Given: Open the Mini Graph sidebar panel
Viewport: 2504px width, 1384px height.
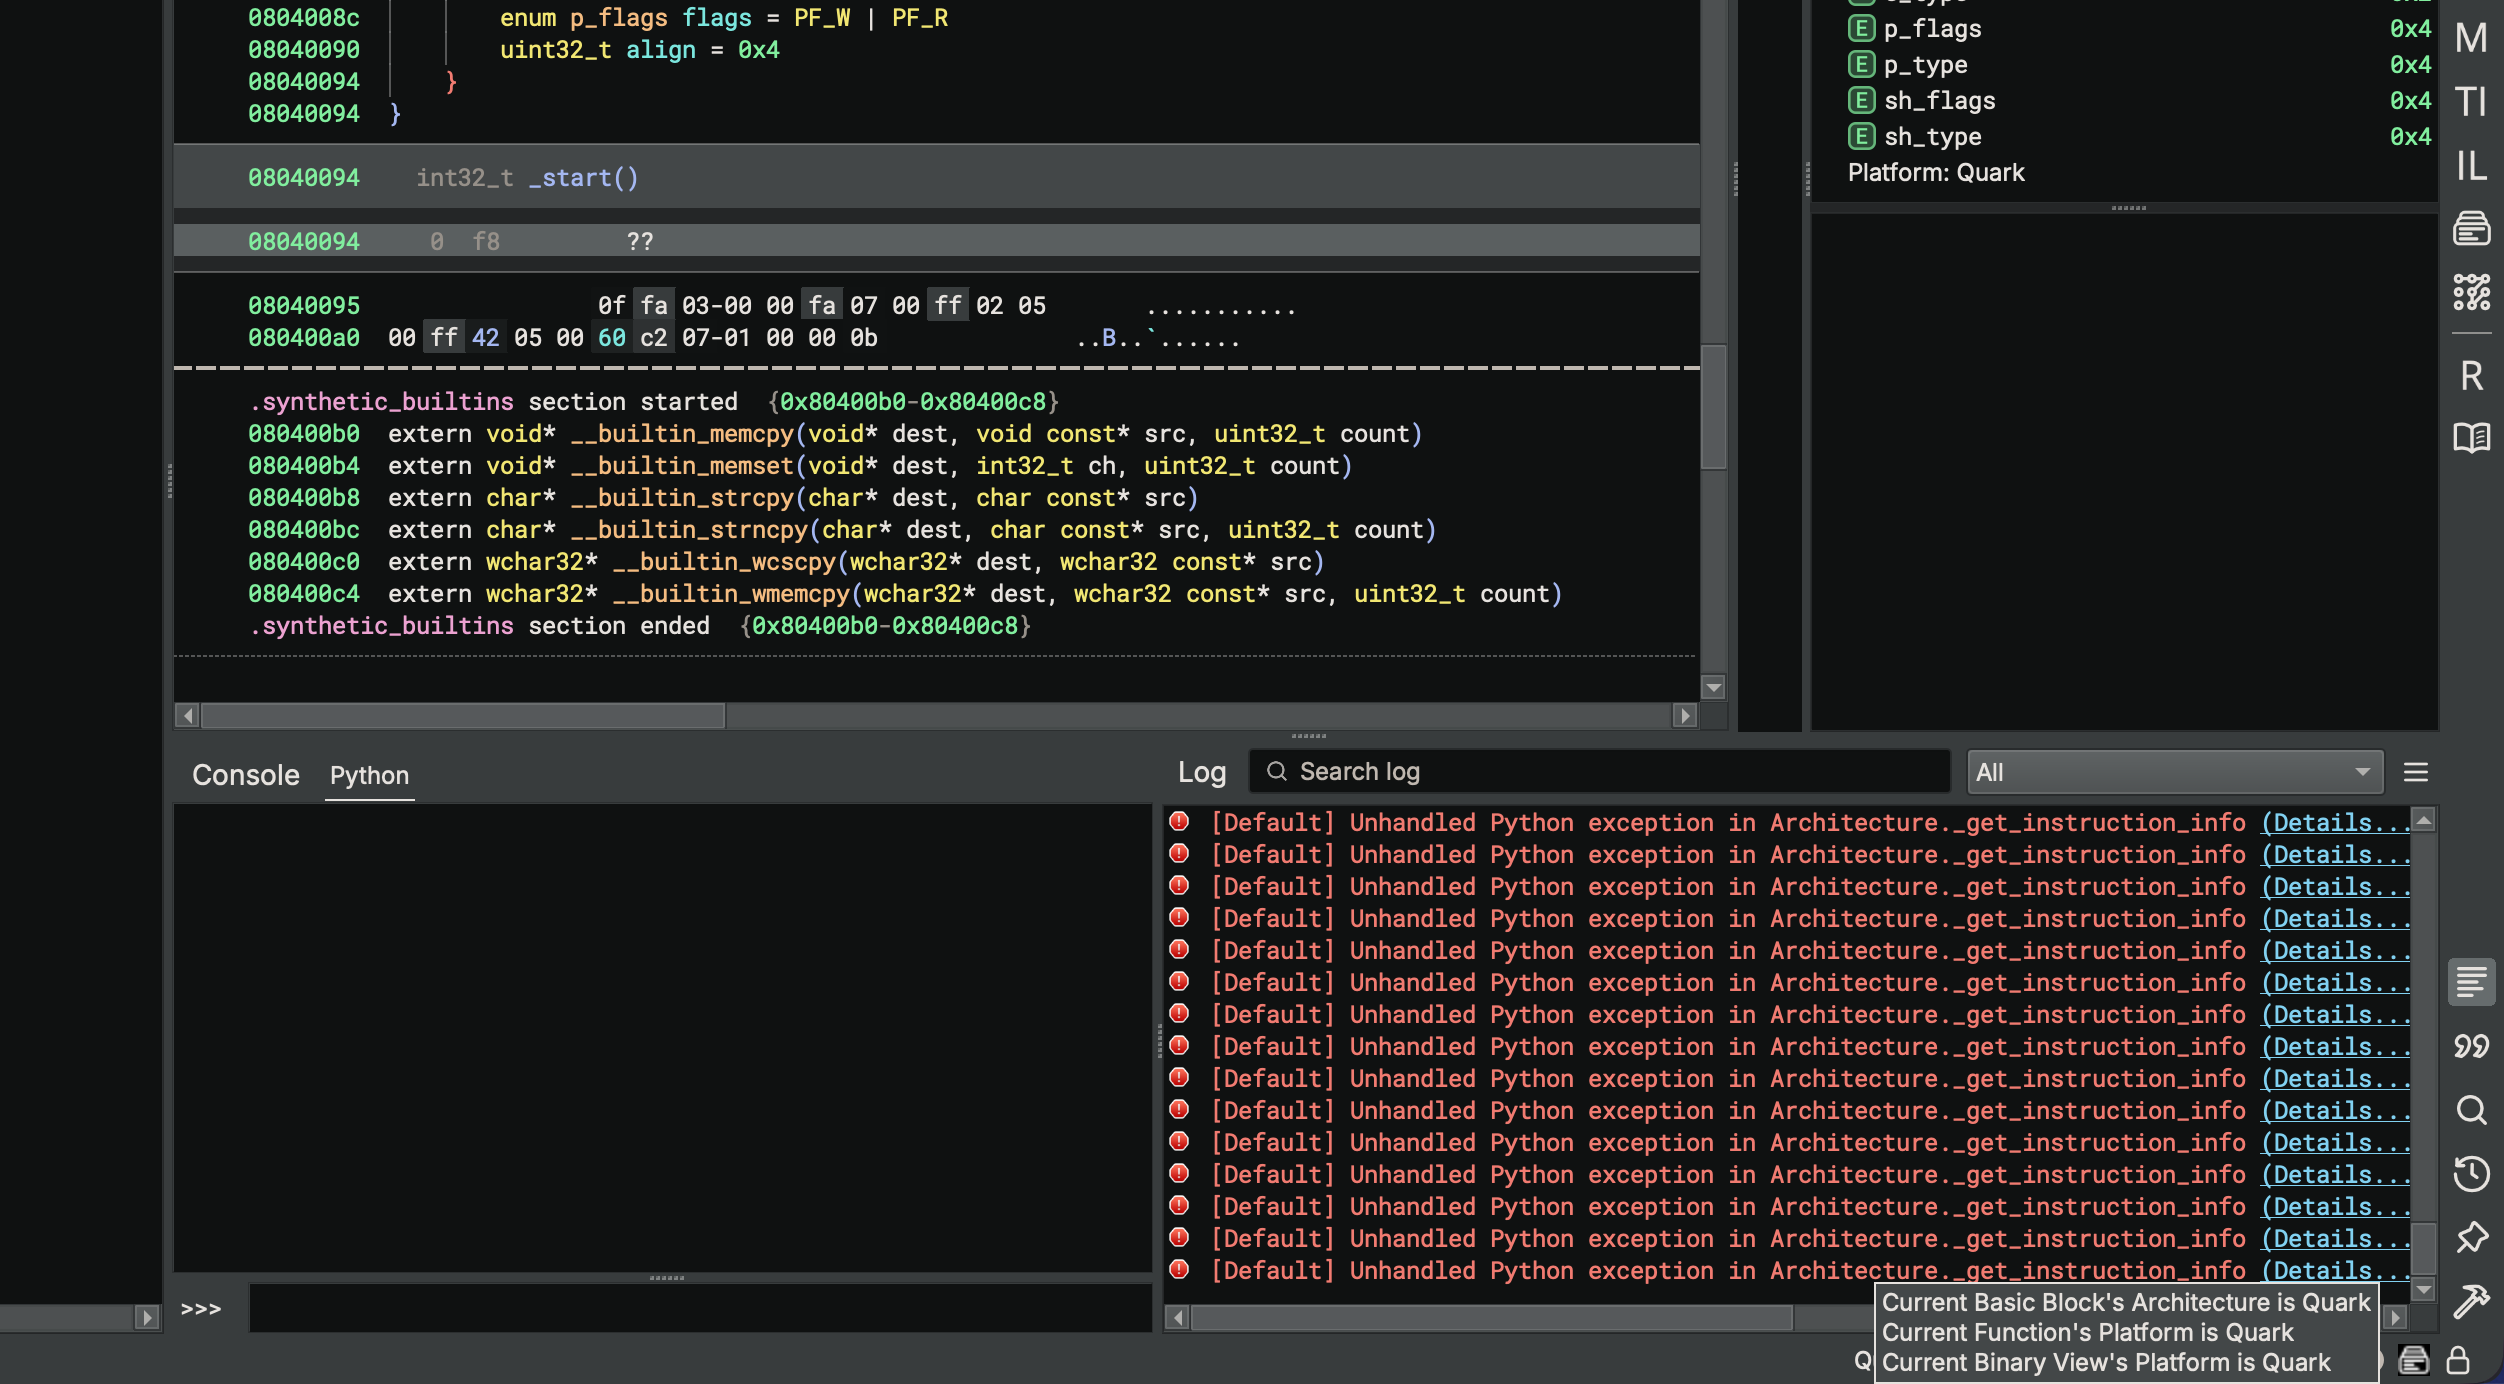Looking at the screenshot, I should 2472,293.
